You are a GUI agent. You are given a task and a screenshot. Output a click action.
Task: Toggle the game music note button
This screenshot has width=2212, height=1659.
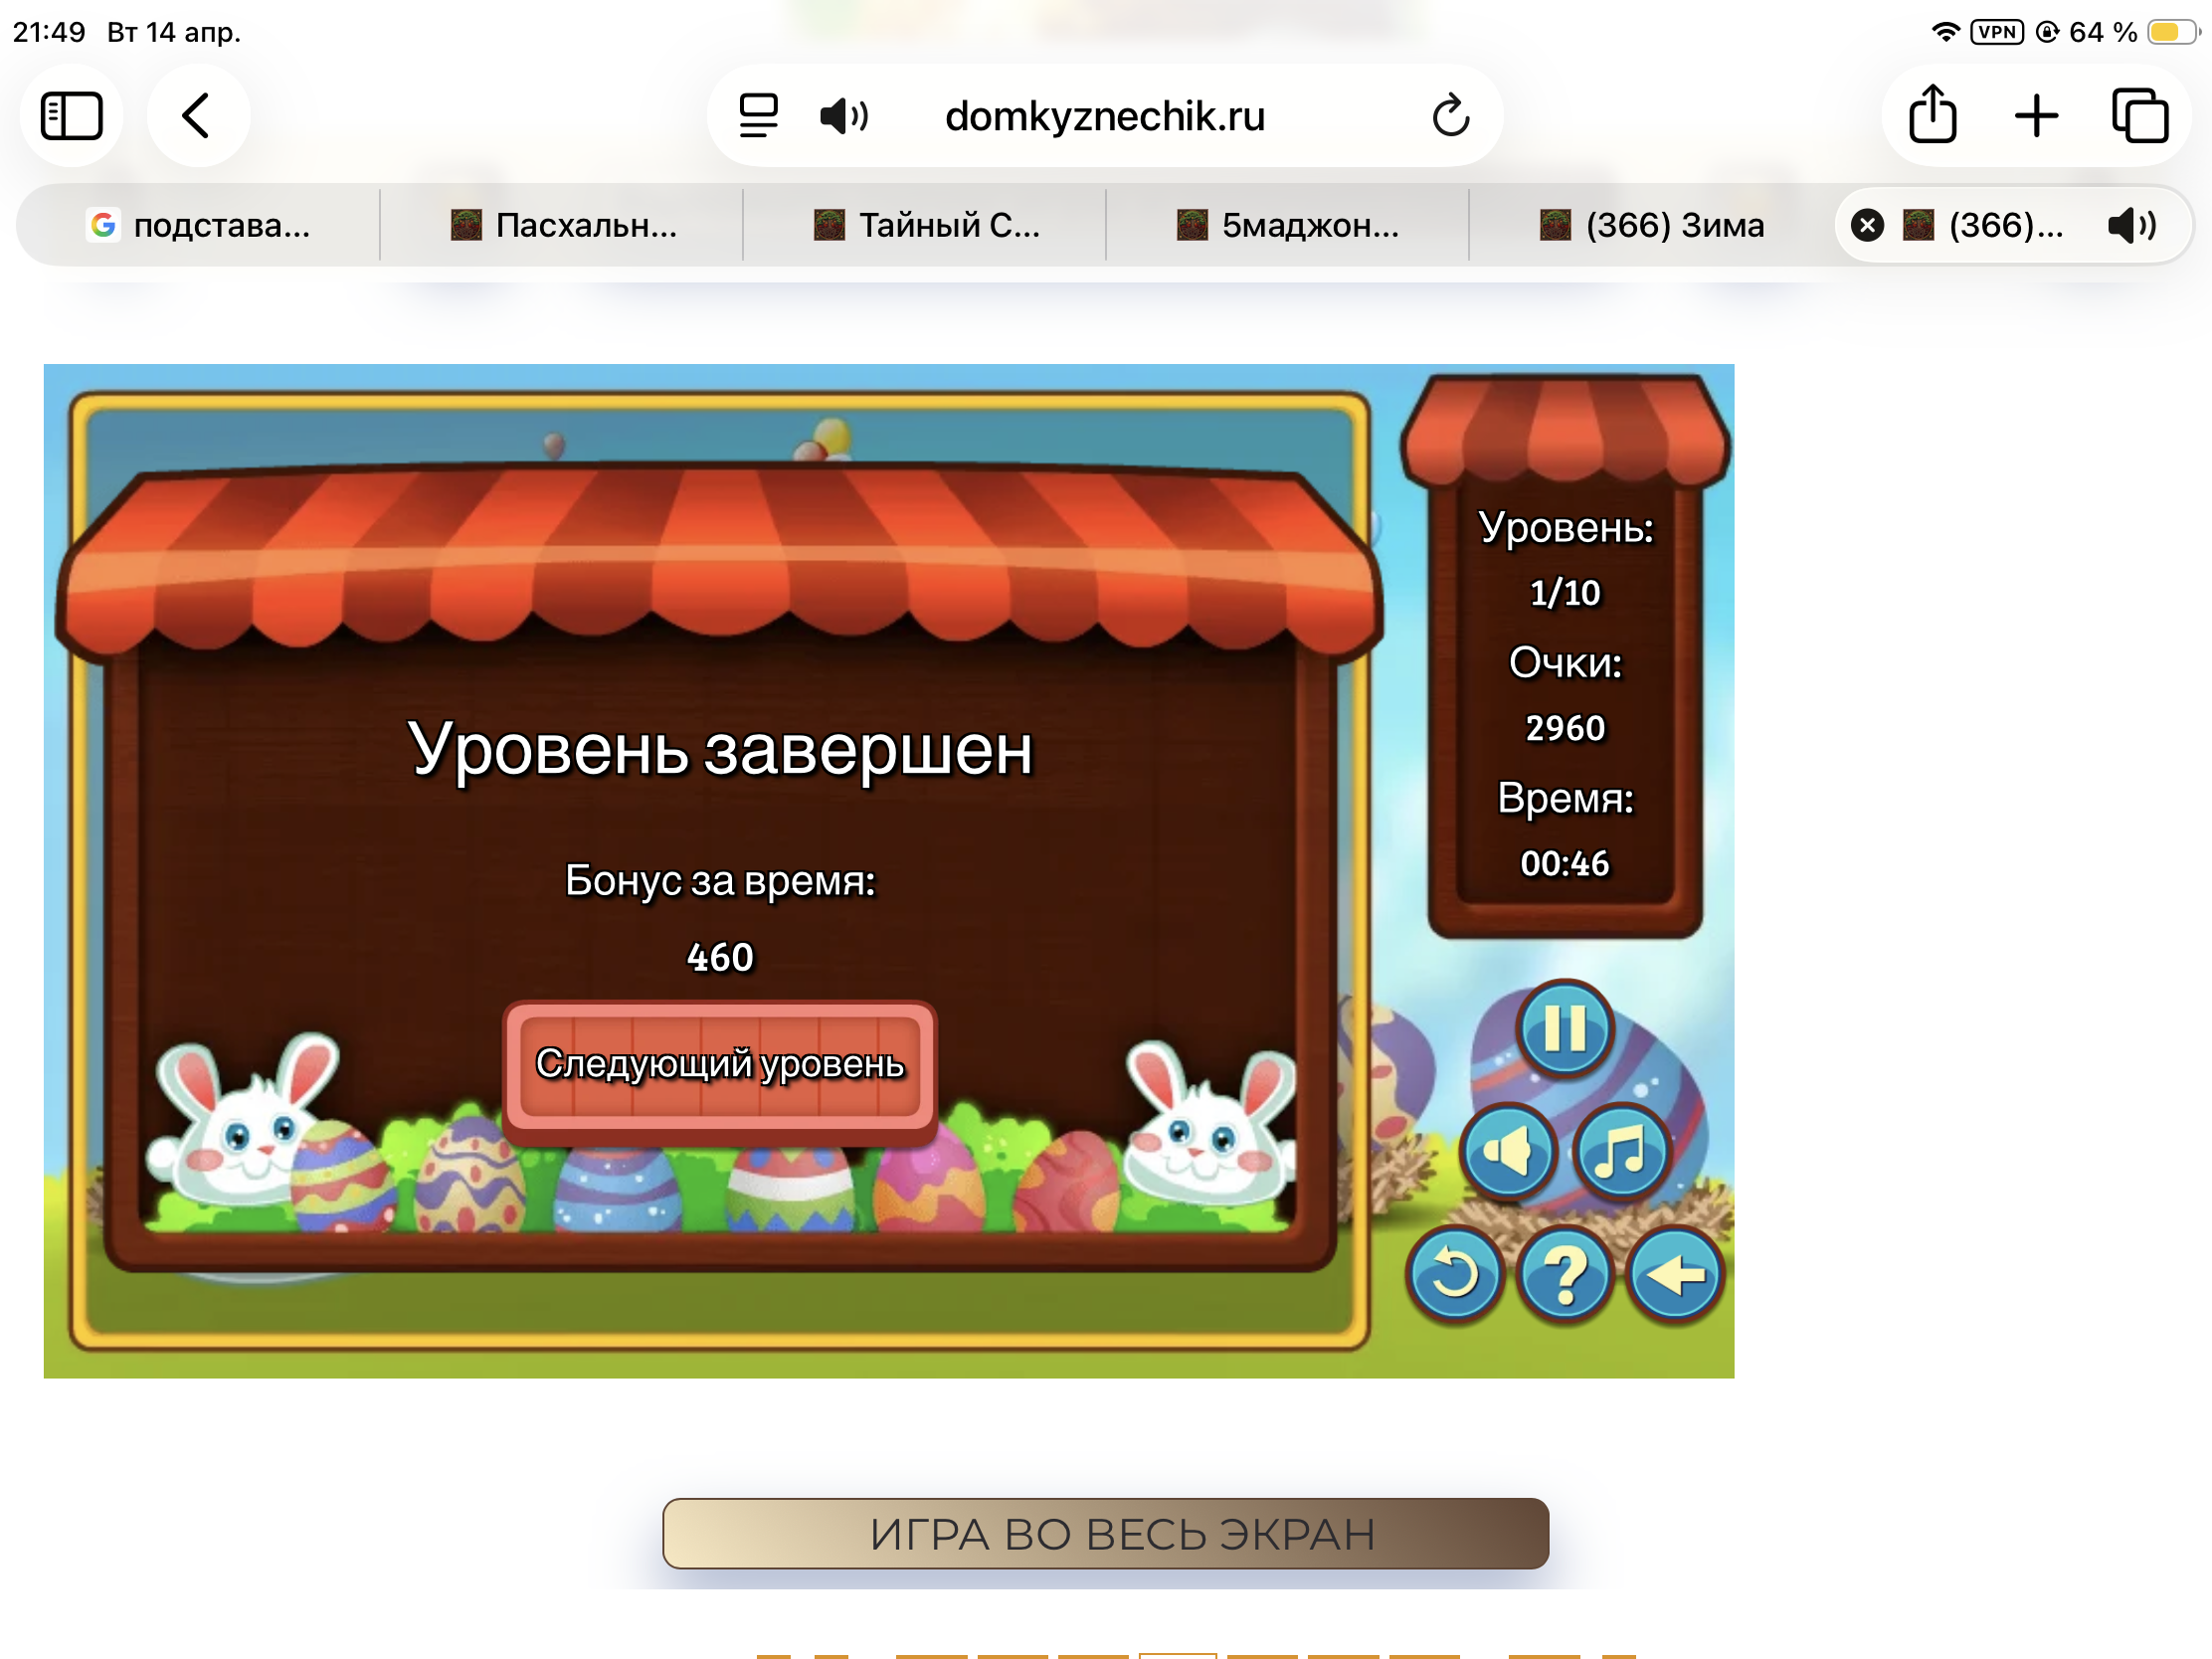coord(1620,1151)
